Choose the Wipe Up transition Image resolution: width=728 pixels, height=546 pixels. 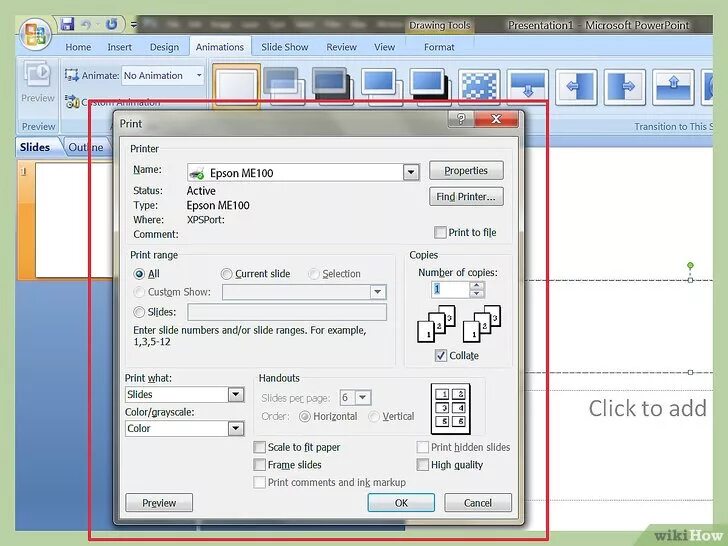673,86
